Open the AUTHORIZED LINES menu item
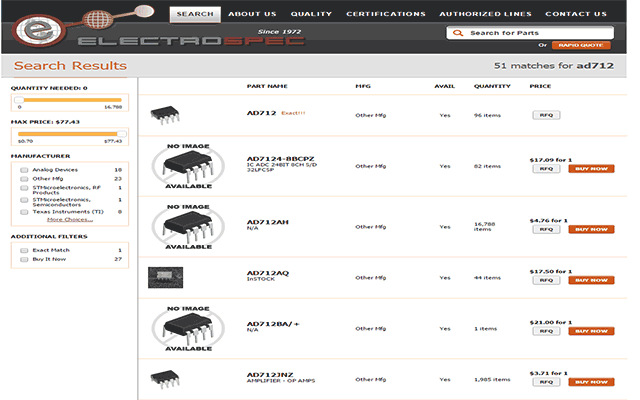This screenshot has width=640, height=400. [485, 14]
